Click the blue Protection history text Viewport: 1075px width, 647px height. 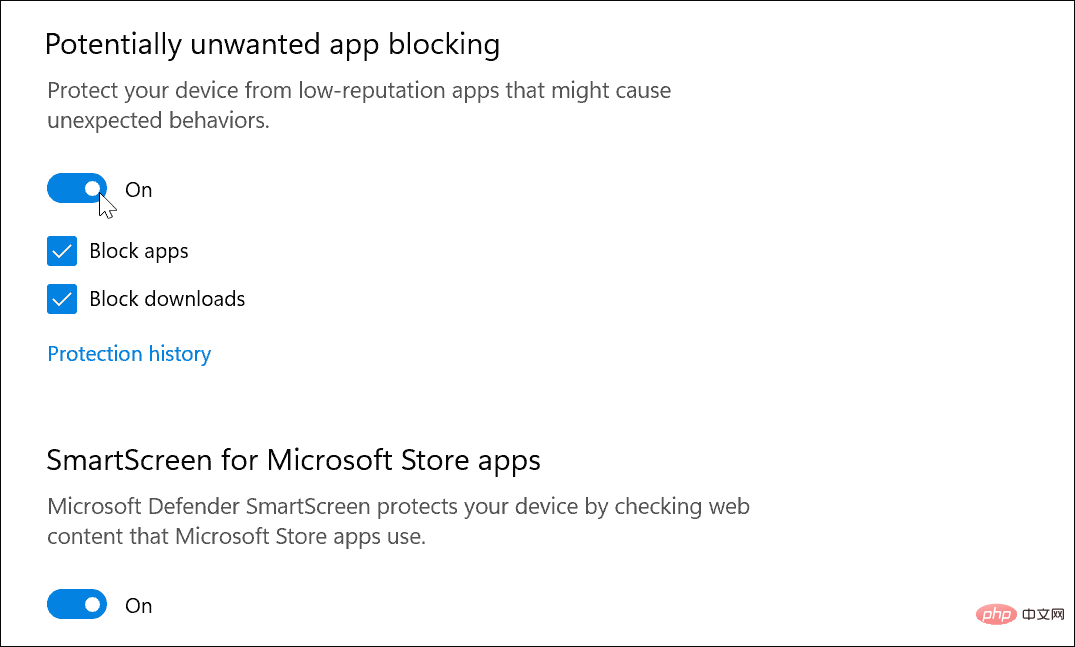pyautogui.click(x=128, y=353)
